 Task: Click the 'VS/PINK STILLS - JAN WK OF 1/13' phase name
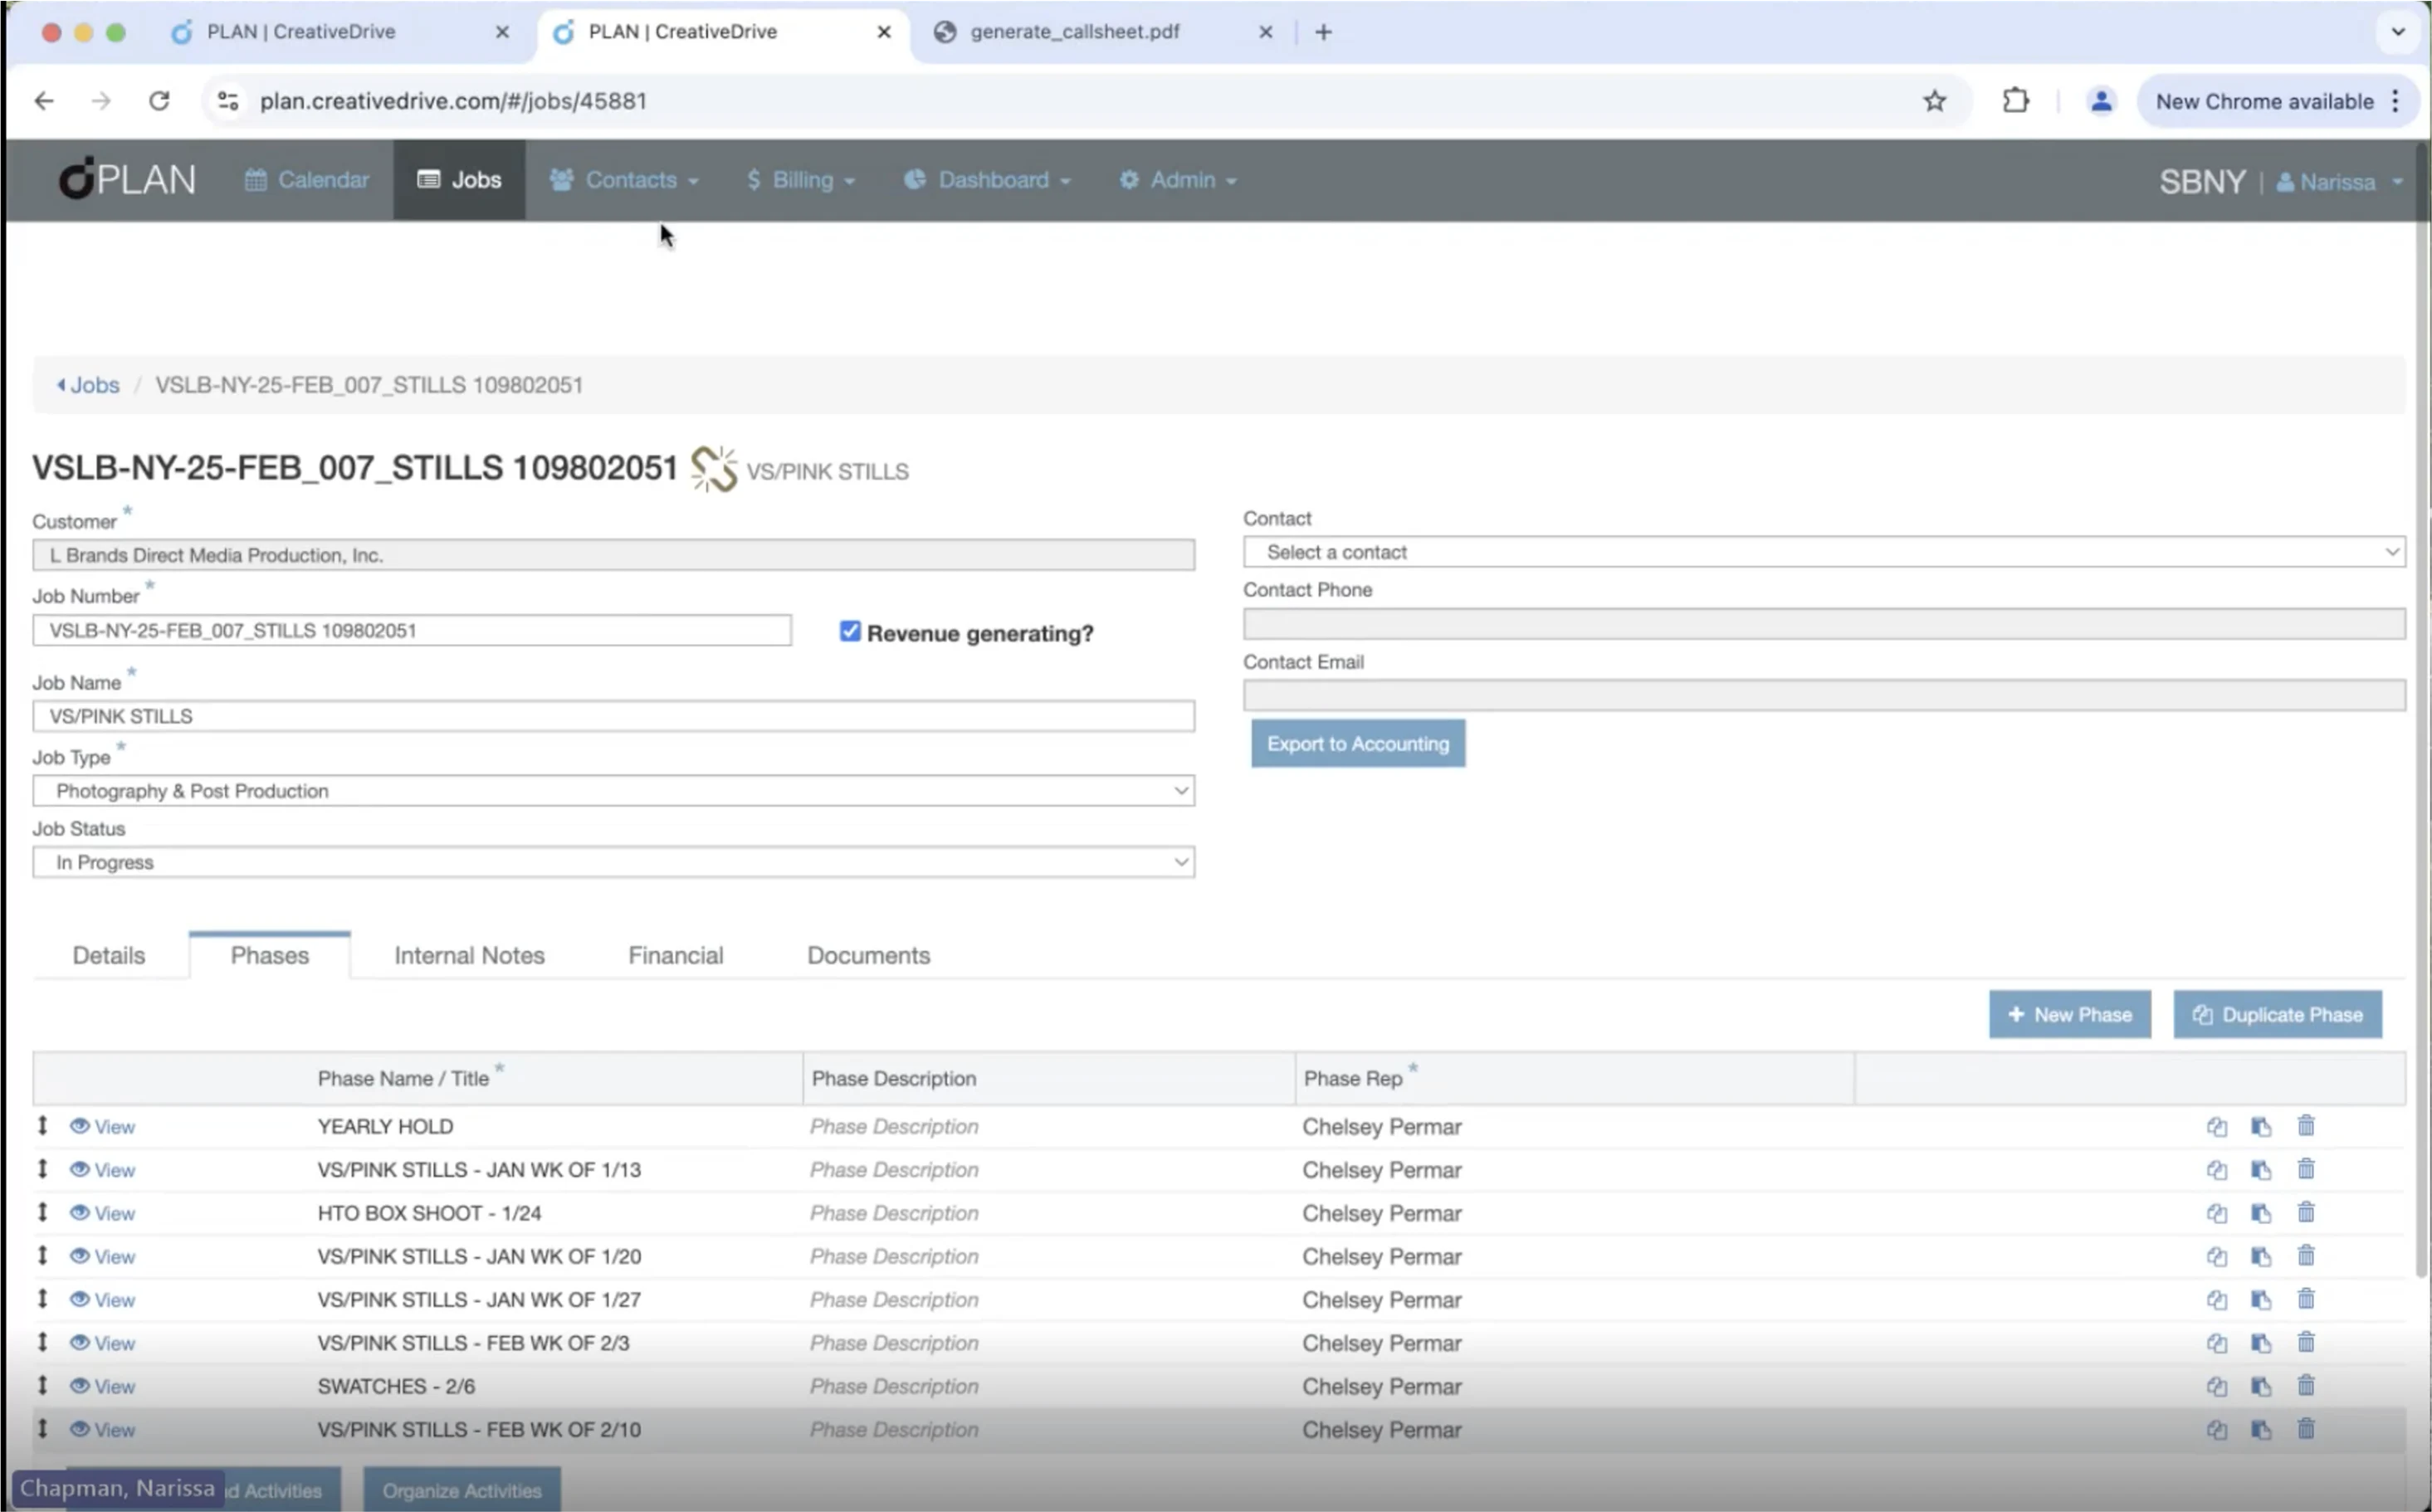[x=479, y=1169]
